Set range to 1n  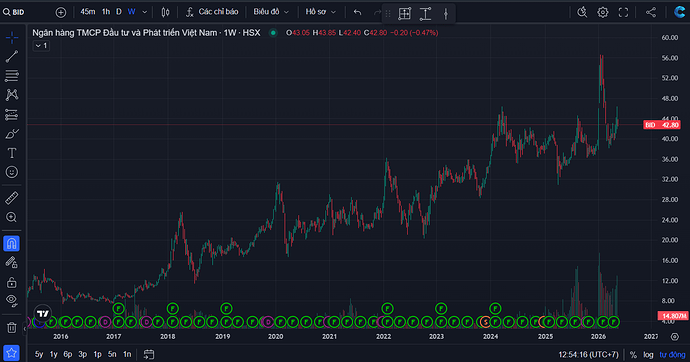tap(127, 354)
